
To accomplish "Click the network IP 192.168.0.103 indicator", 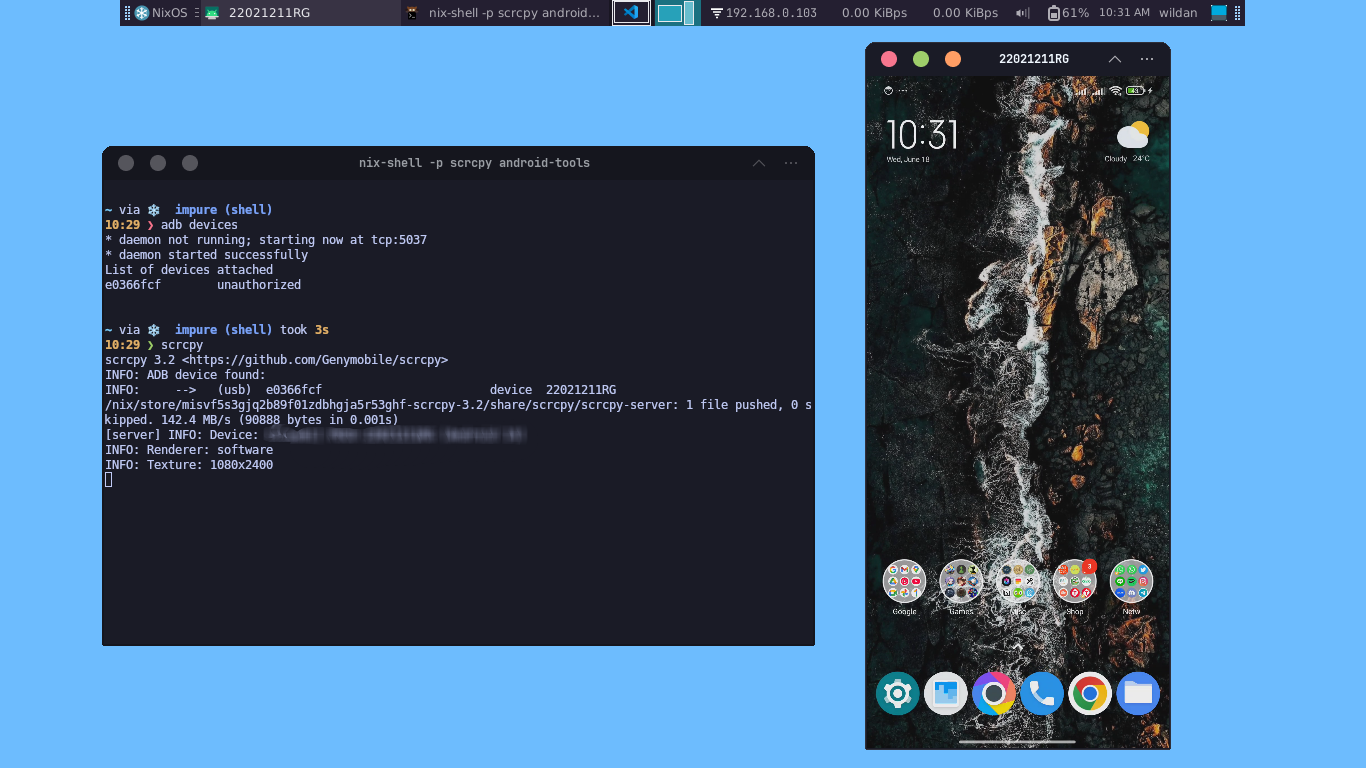I will [764, 13].
